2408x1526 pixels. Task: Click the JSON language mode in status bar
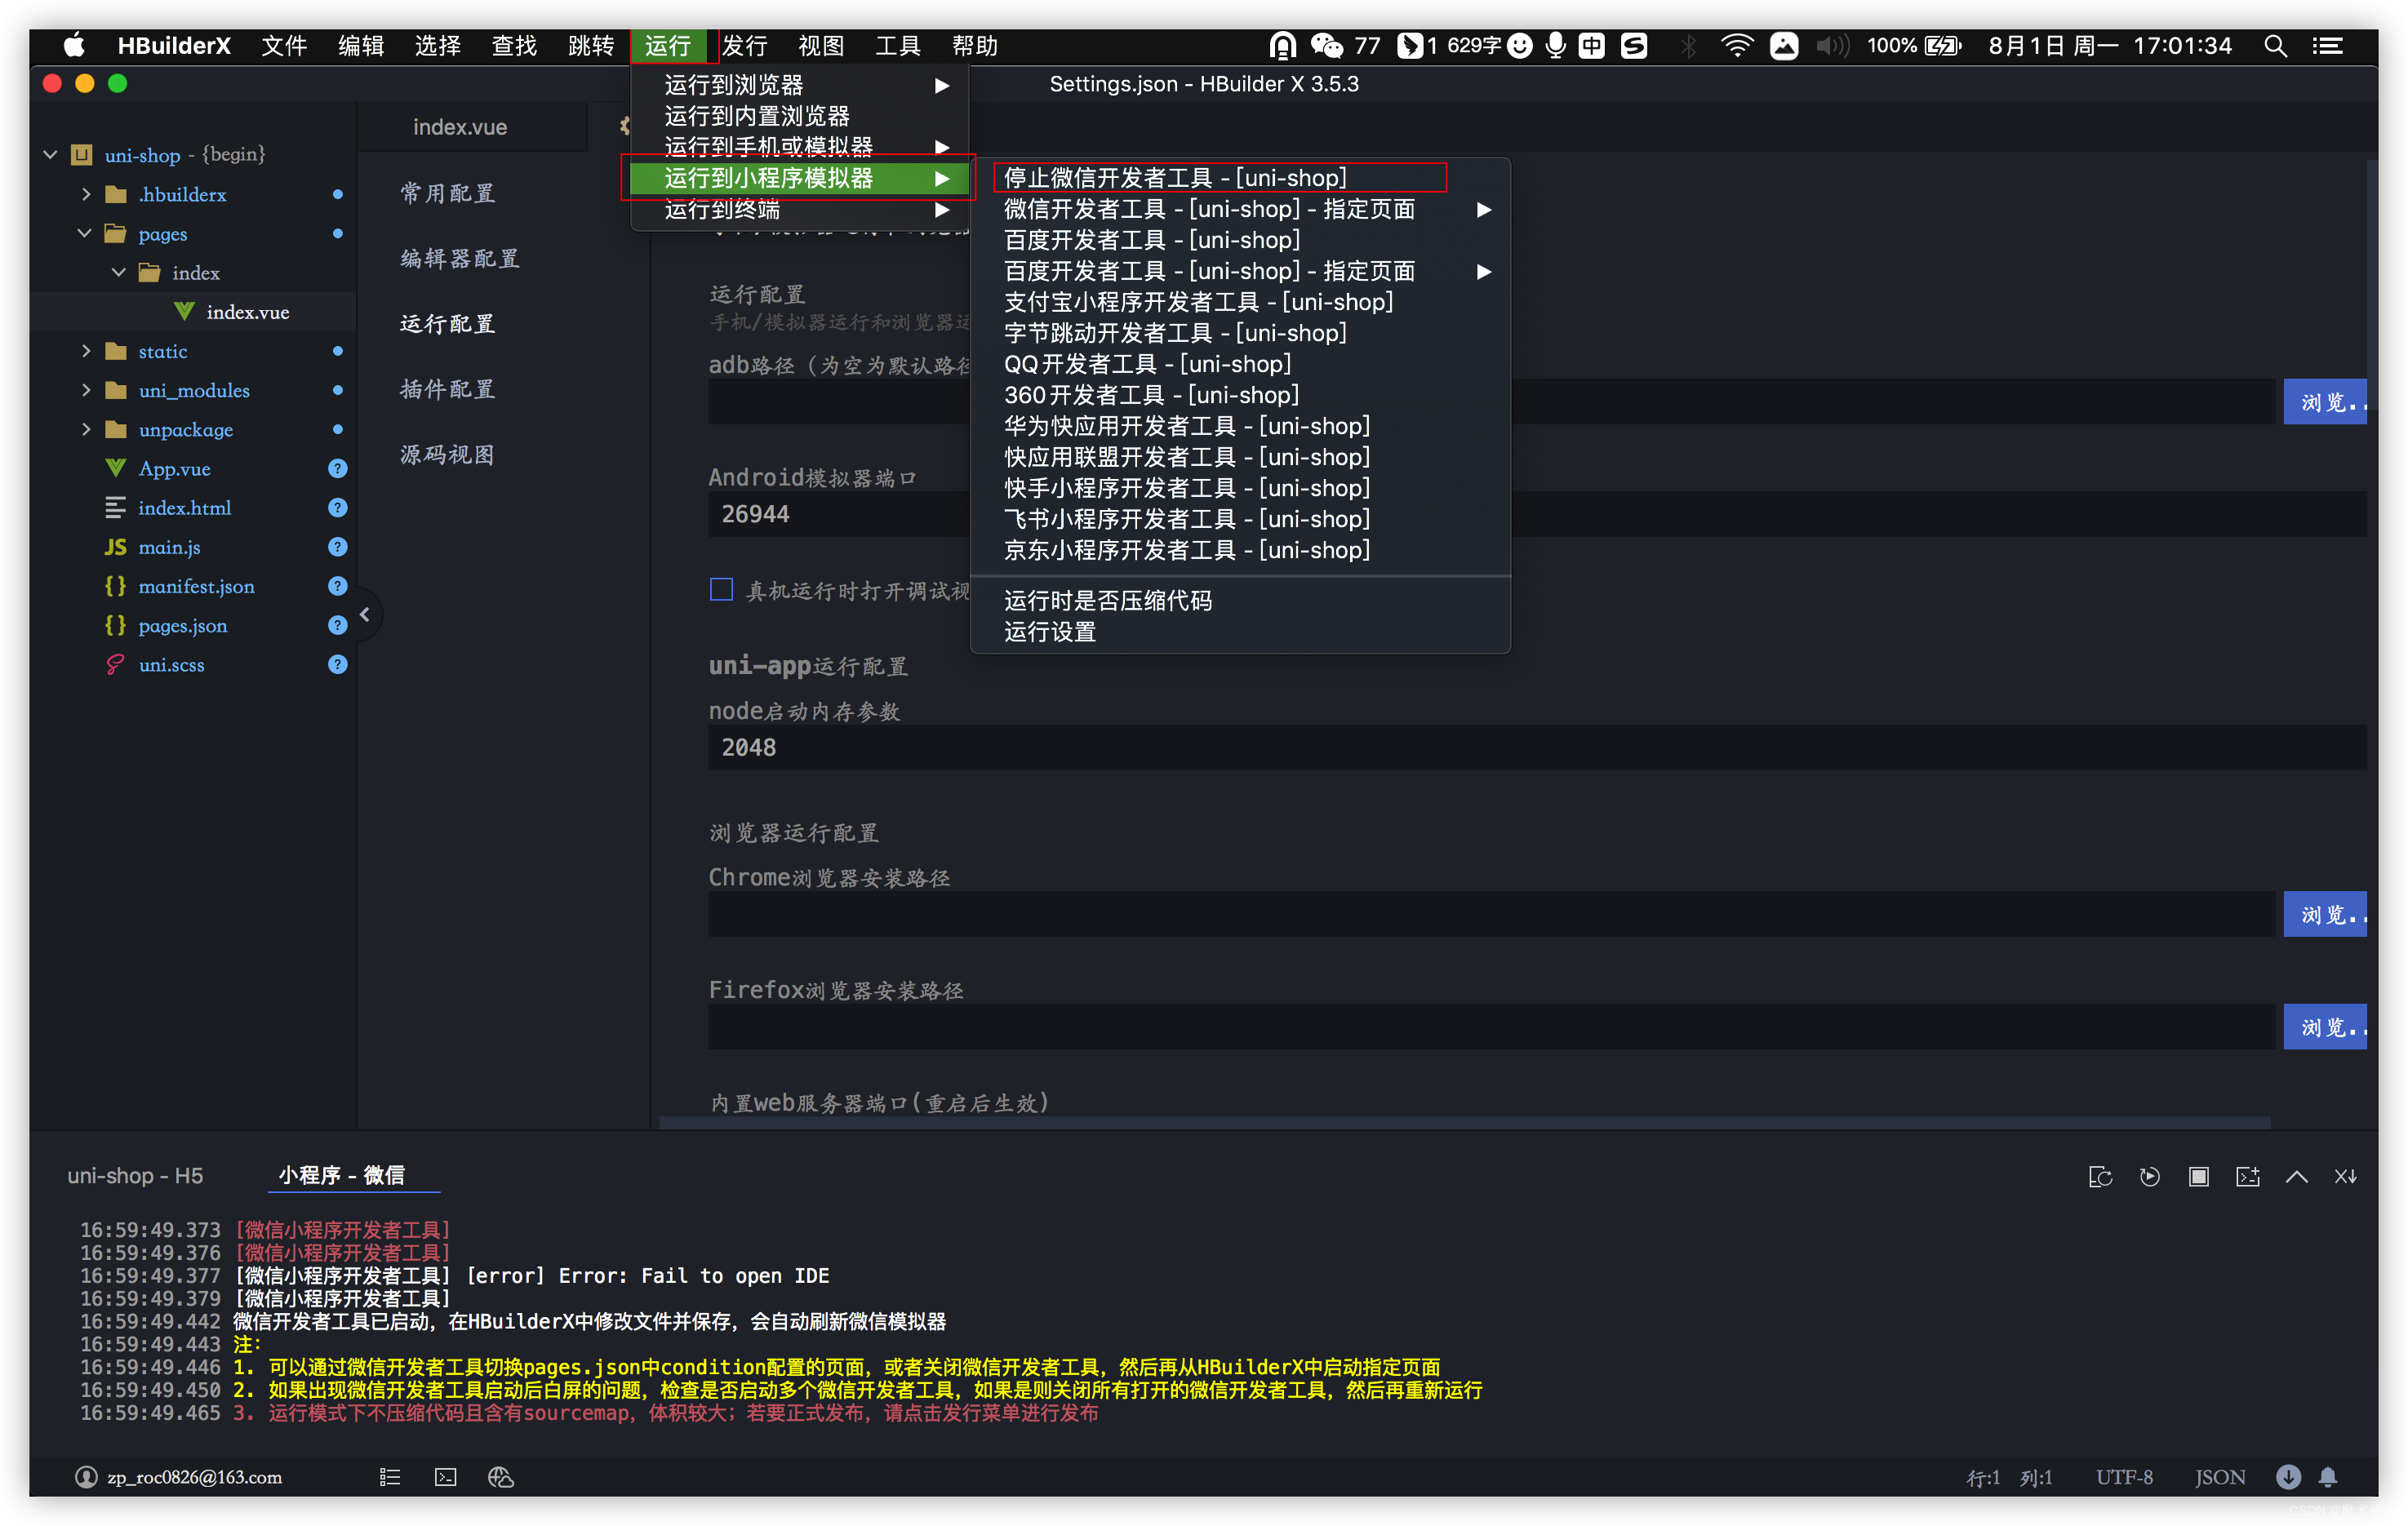point(2220,1477)
